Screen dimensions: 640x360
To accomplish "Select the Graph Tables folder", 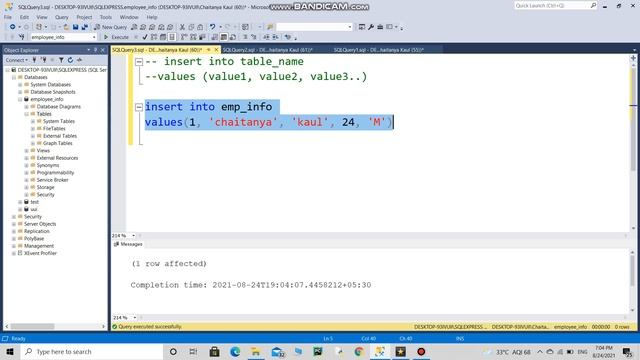I will point(58,143).
